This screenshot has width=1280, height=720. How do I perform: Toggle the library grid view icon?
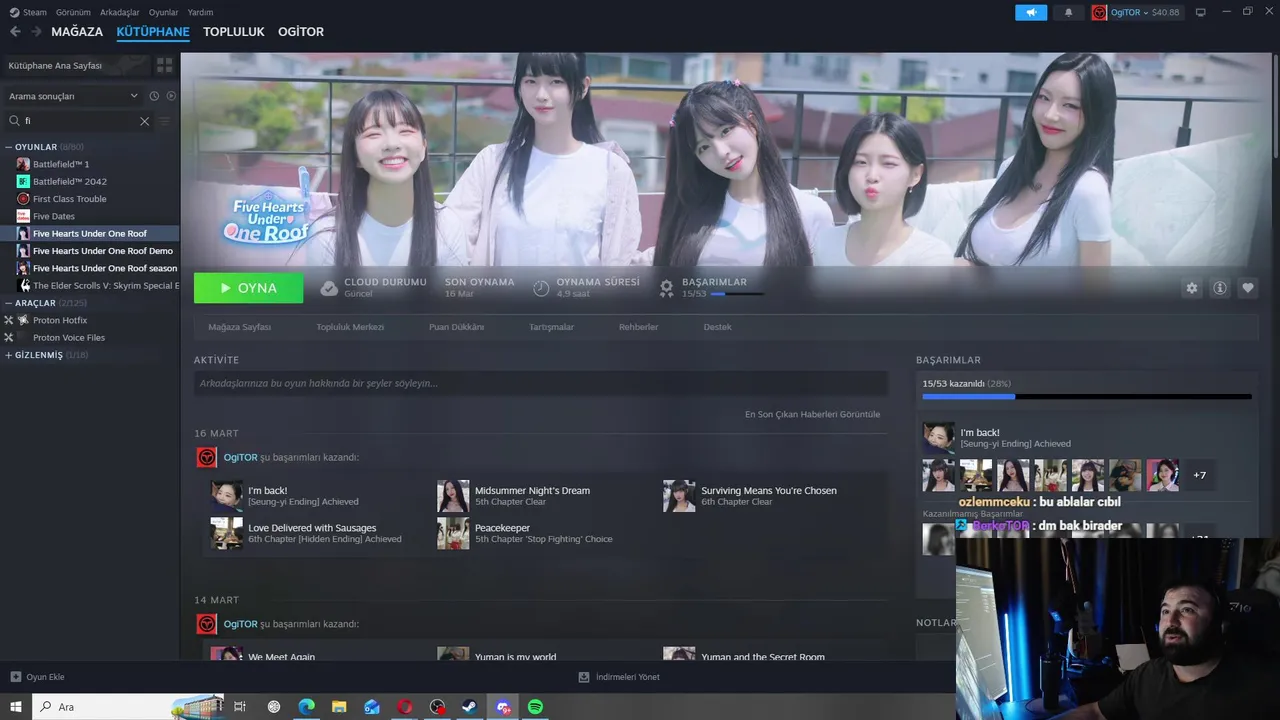(x=164, y=65)
